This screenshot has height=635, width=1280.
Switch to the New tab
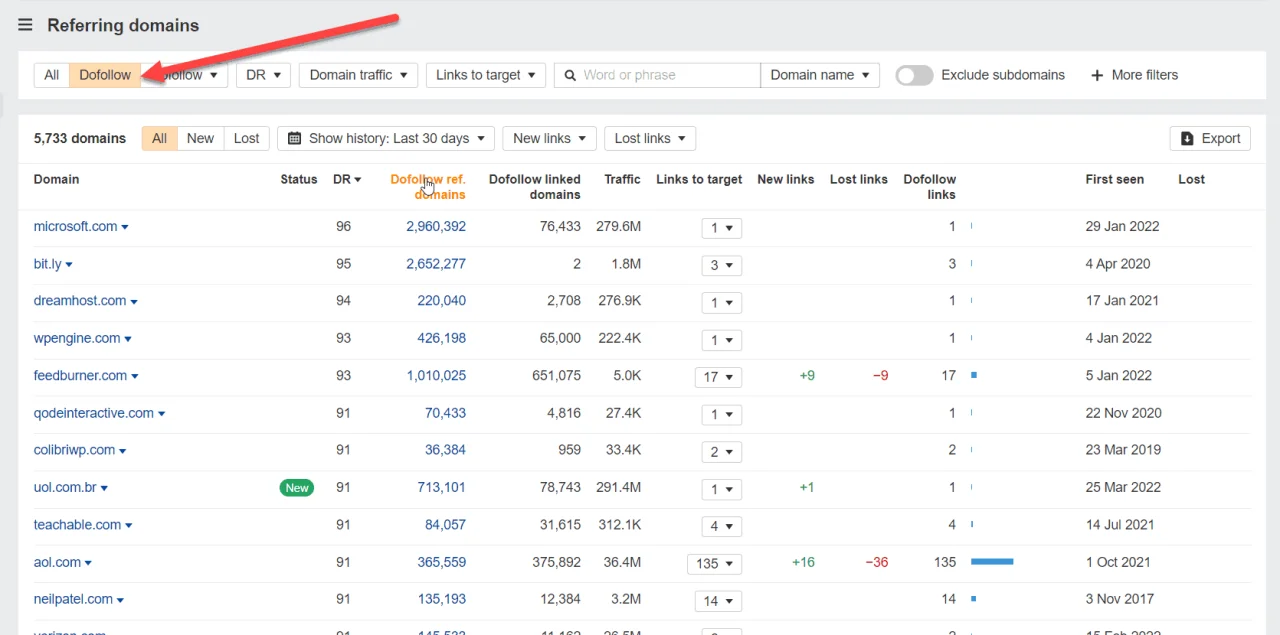200,138
